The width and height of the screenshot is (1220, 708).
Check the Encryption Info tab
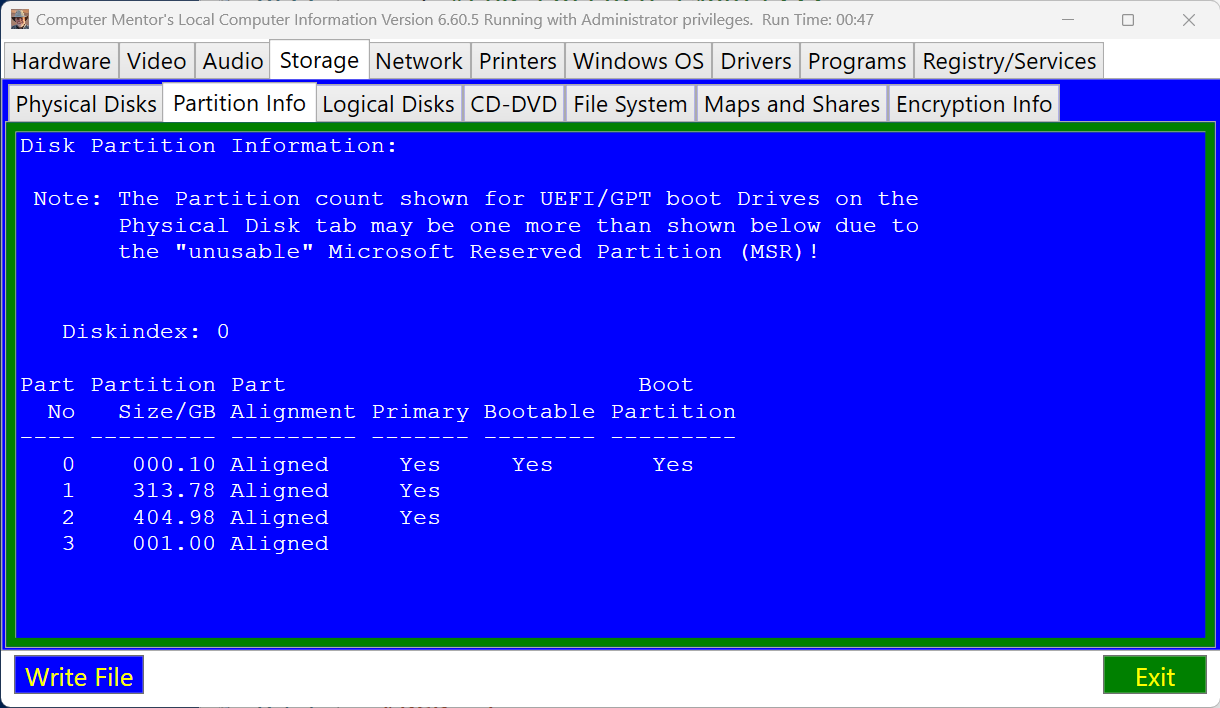click(973, 103)
